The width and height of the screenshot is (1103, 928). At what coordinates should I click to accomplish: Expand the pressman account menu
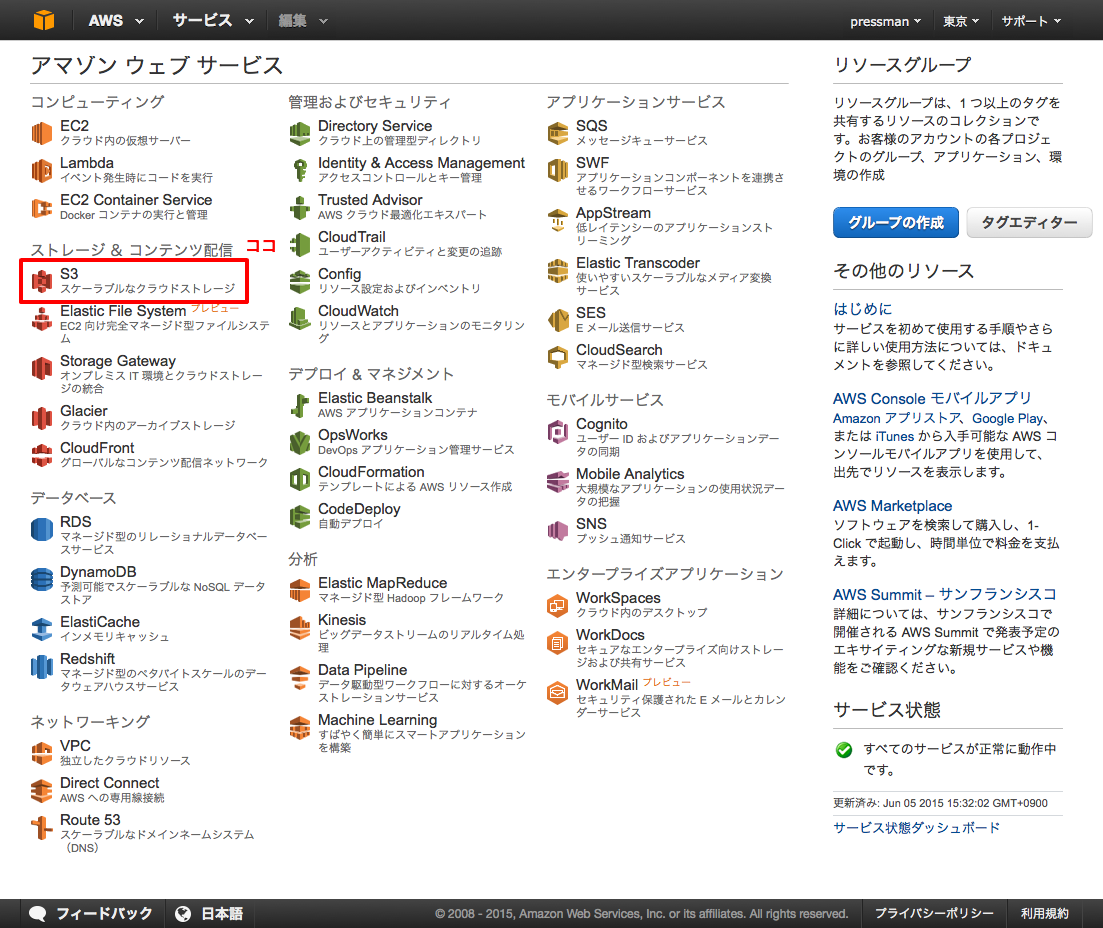[x=884, y=19]
